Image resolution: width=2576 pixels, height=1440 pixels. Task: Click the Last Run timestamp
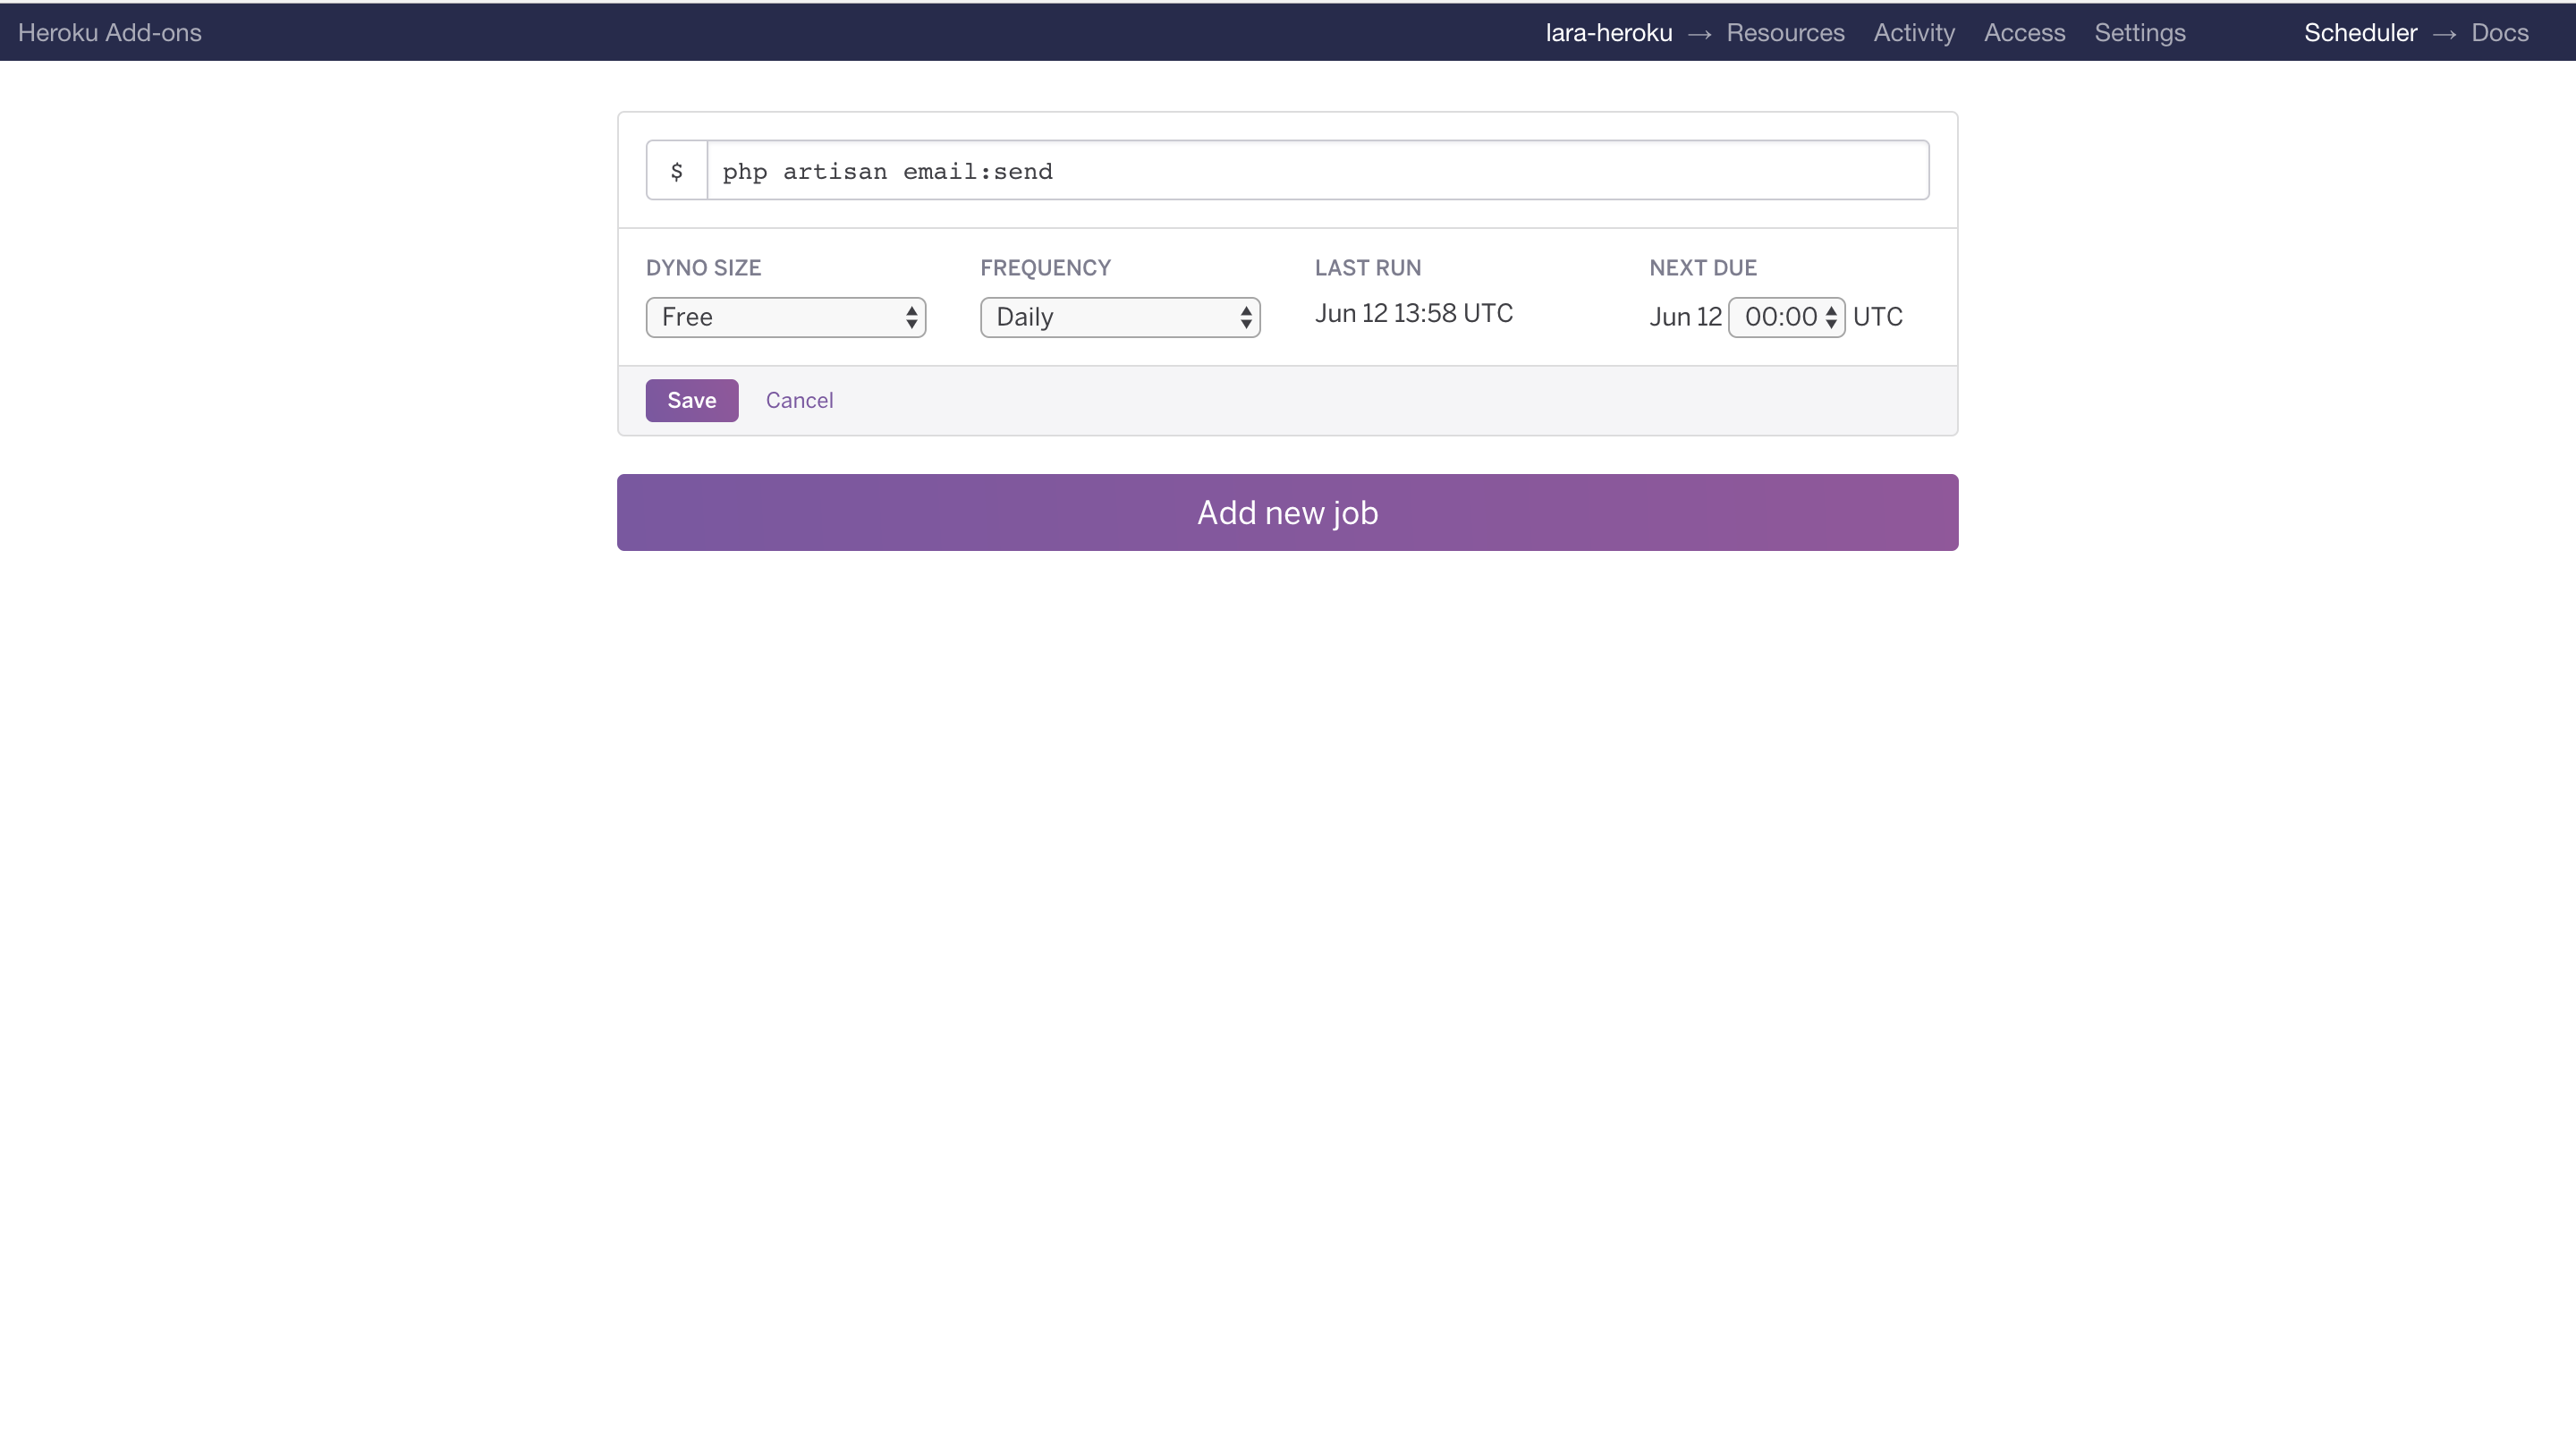pos(1413,313)
